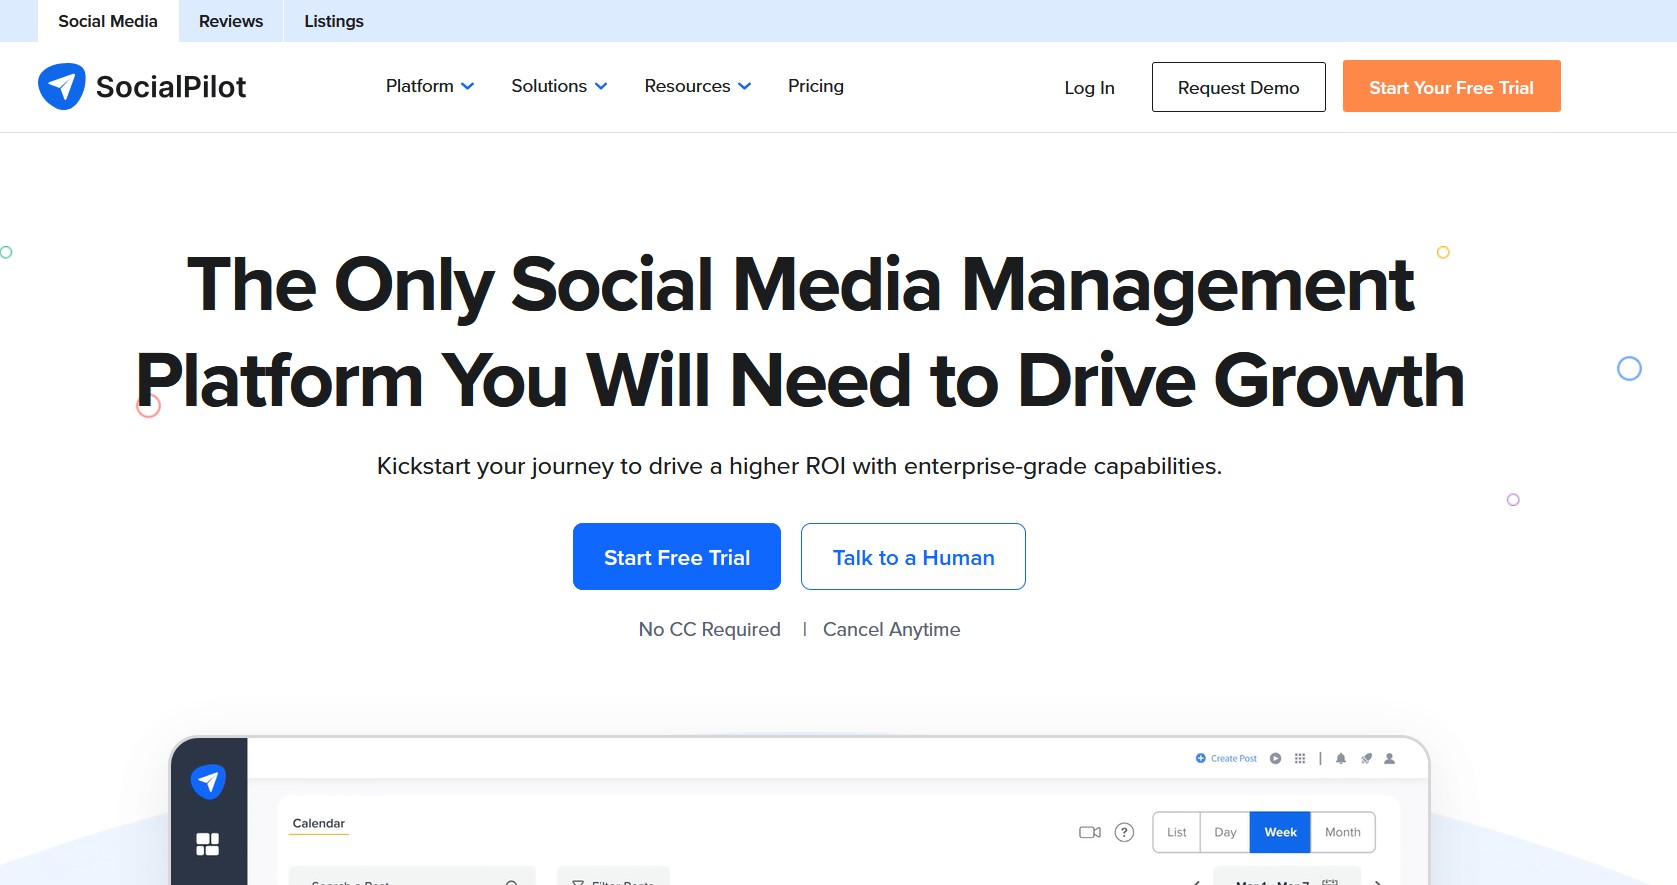Click the orange Start Your Free Trial button
Screen dimensions: 1677x885
pos(1451,87)
